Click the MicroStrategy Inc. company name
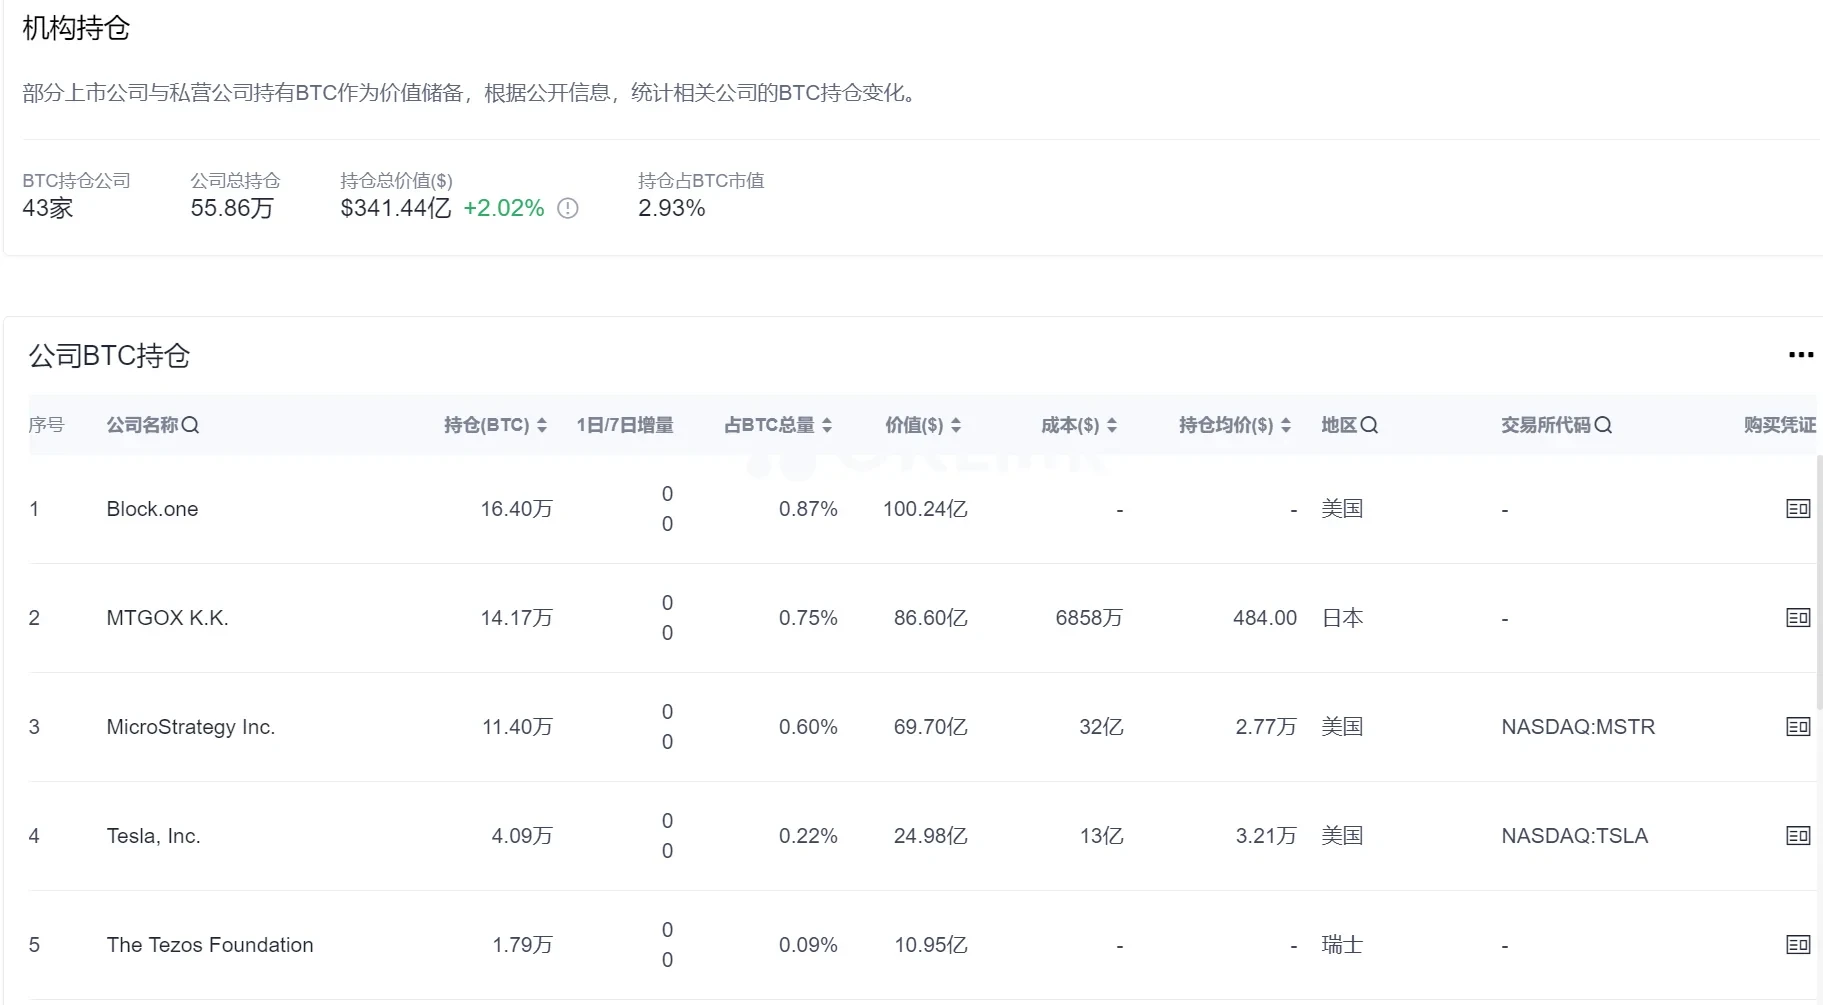This screenshot has width=1823, height=1005. [190, 727]
